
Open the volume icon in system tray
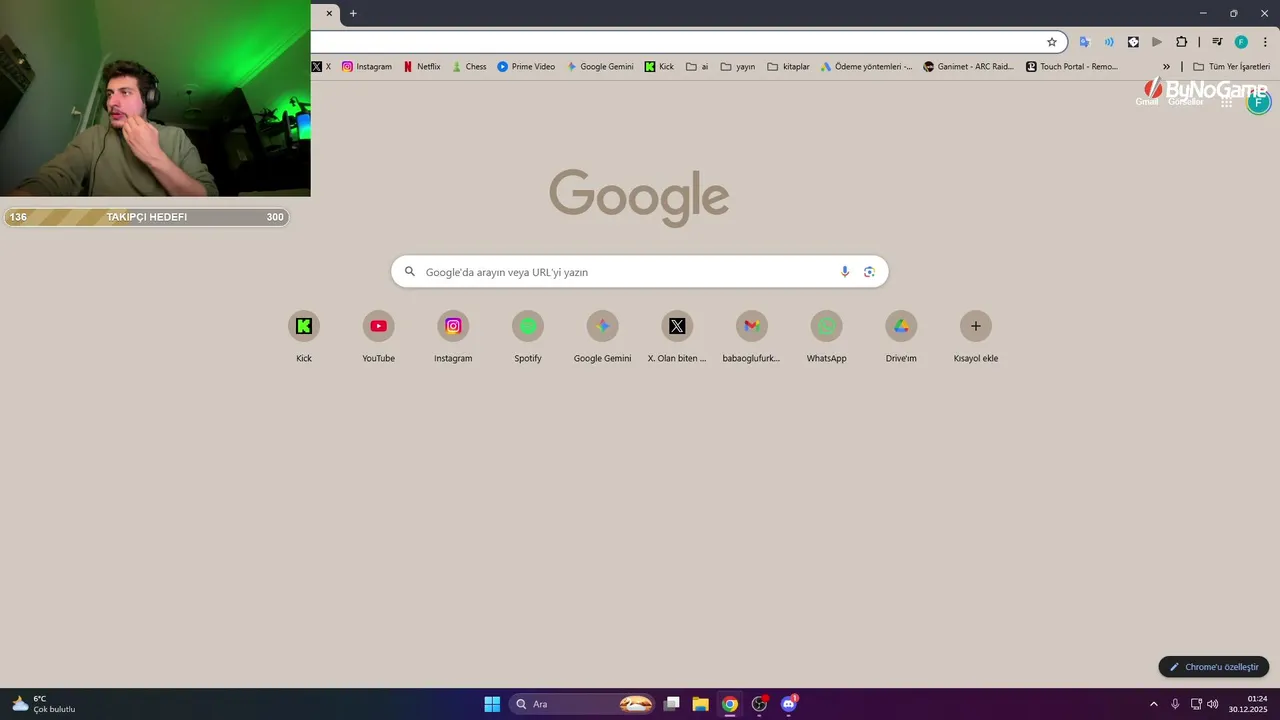click(1213, 704)
